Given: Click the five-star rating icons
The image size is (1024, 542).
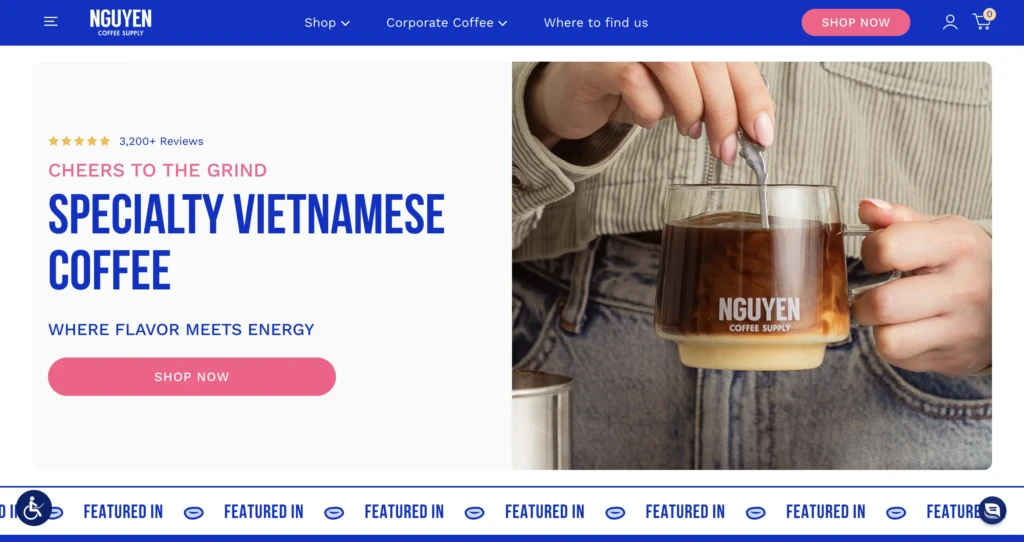Looking at the screenshot, I should pos(79,141).
